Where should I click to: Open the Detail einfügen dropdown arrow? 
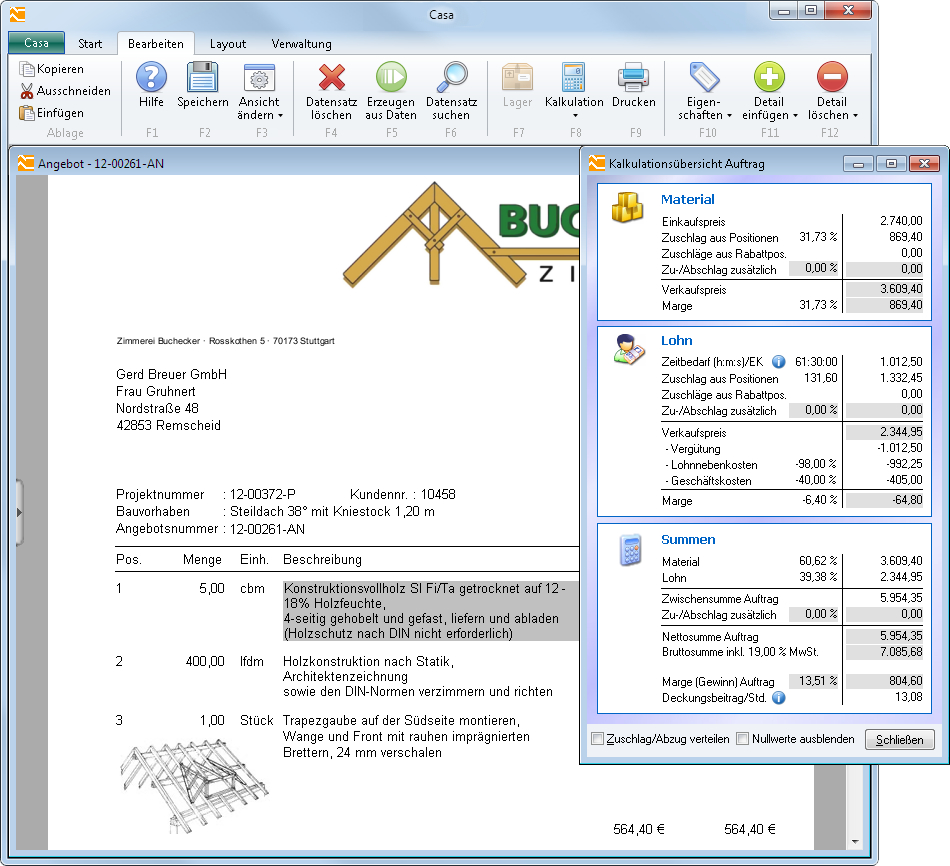[795, 115]
